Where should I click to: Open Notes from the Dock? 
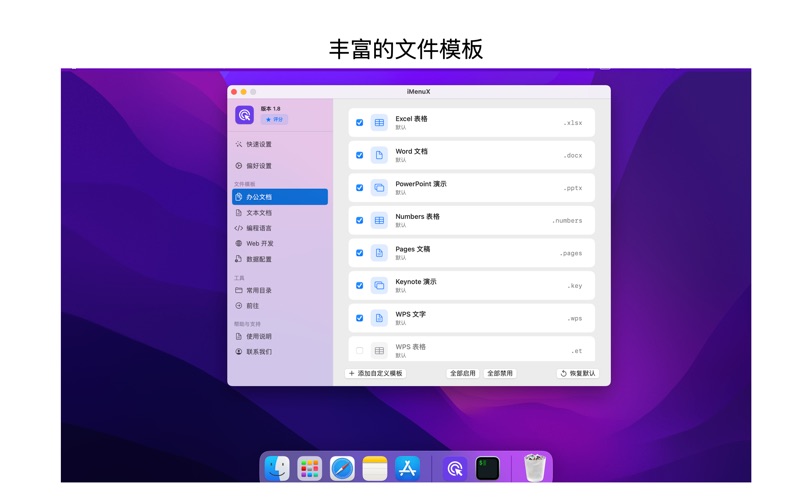click(374, 468)
